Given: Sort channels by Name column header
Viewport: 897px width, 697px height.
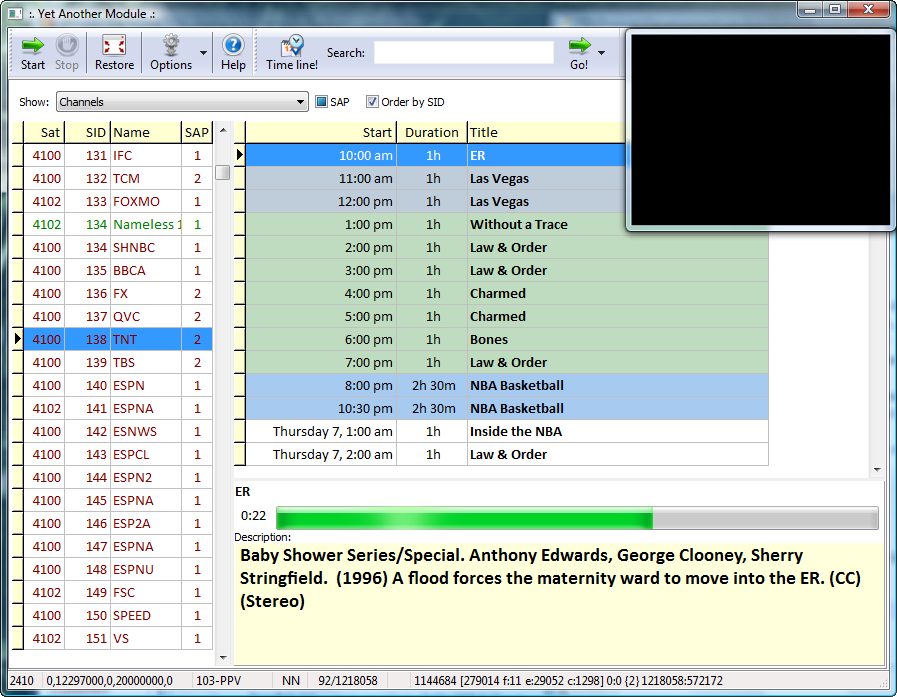Looking at the screenshot, I should (x=146, y=132).
